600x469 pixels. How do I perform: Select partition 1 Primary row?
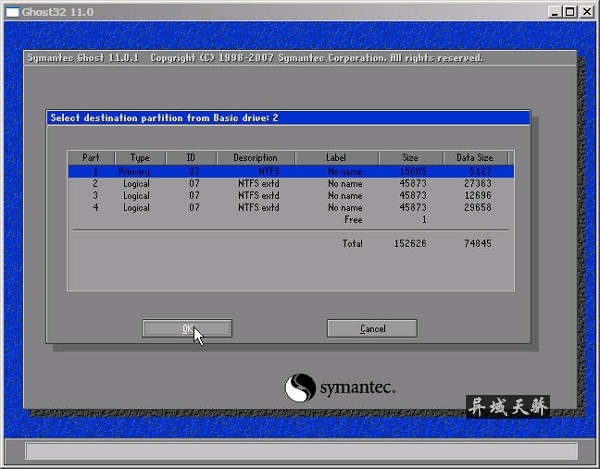click(x=291, y=171)
